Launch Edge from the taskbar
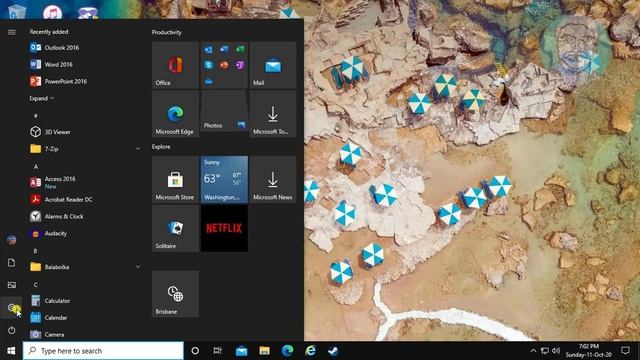 (287, 351)
